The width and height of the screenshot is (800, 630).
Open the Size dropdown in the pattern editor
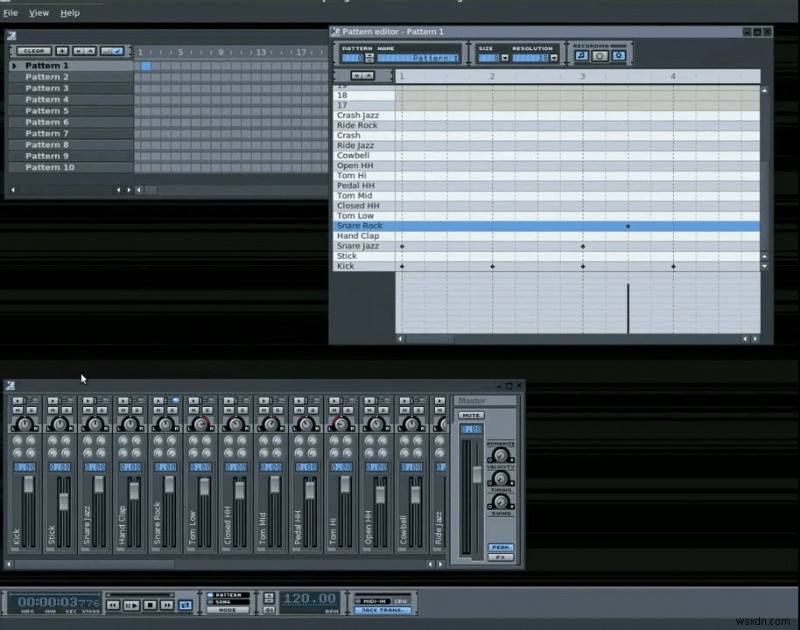tap(506, 56)
